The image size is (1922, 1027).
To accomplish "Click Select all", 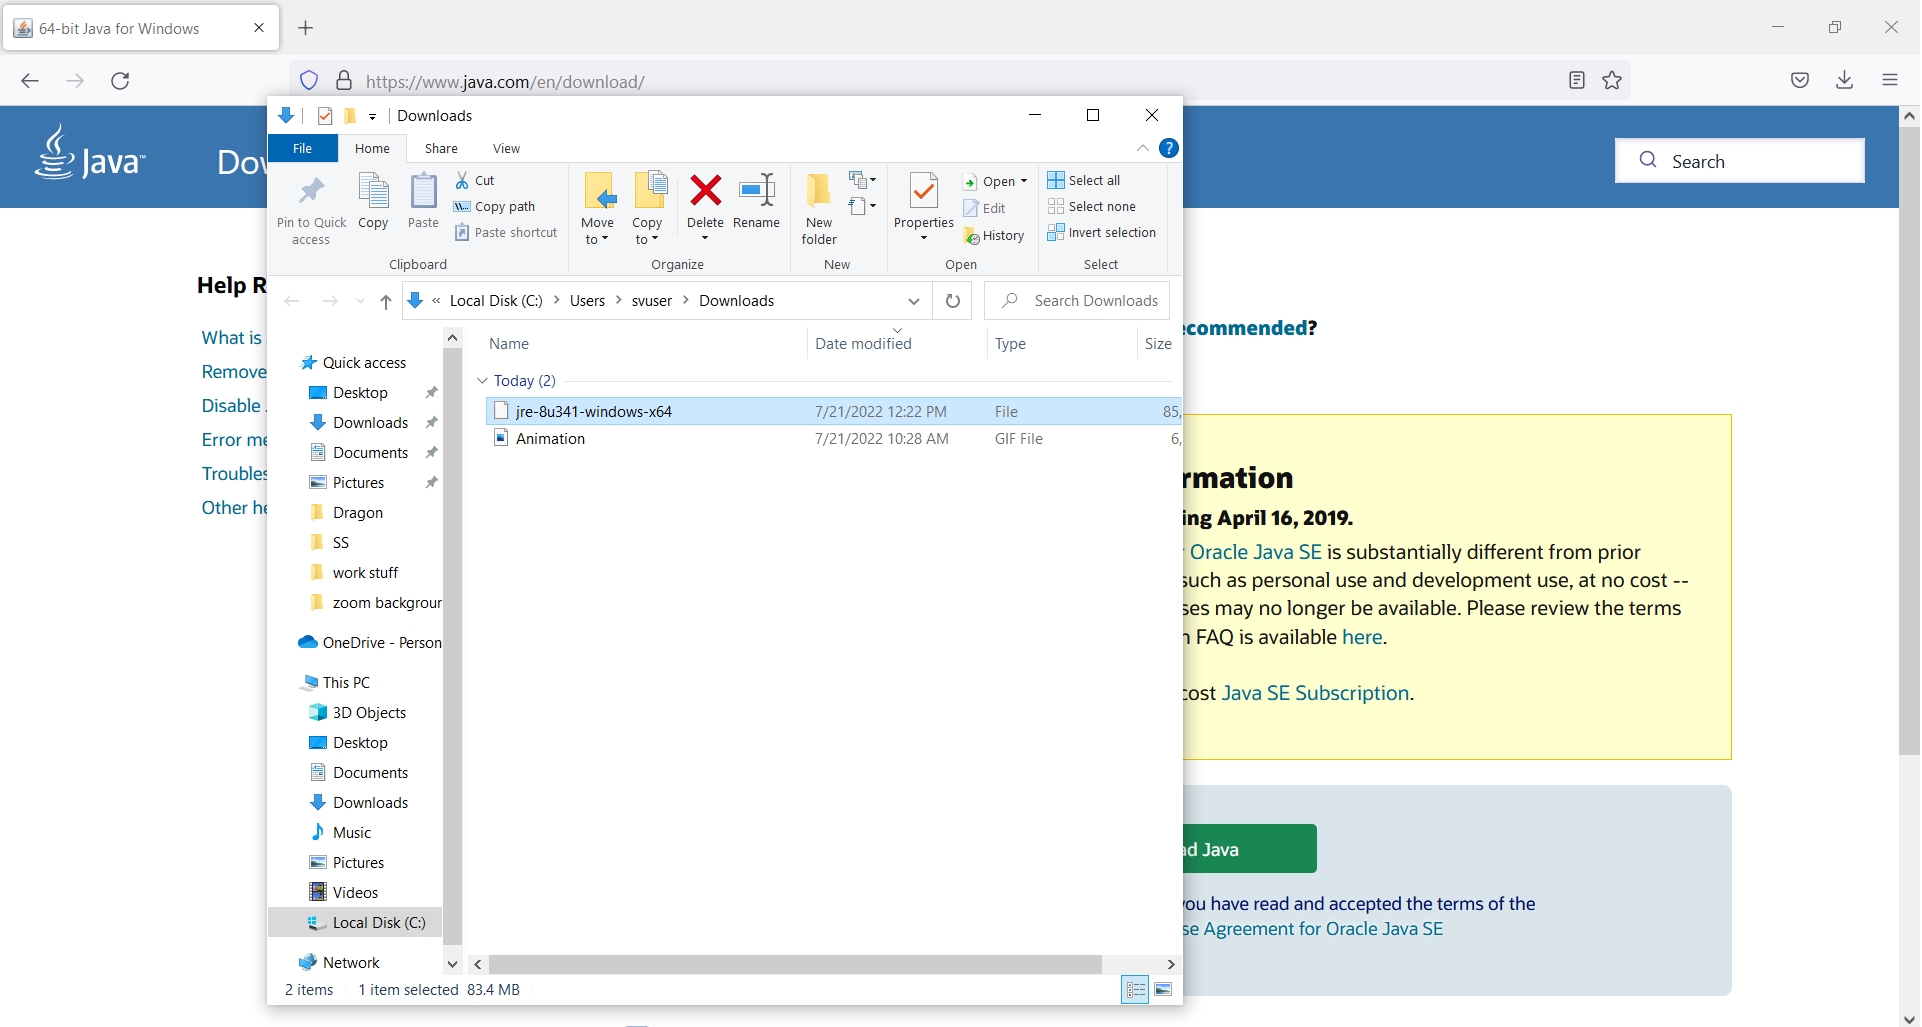I will coord(1084,180).
